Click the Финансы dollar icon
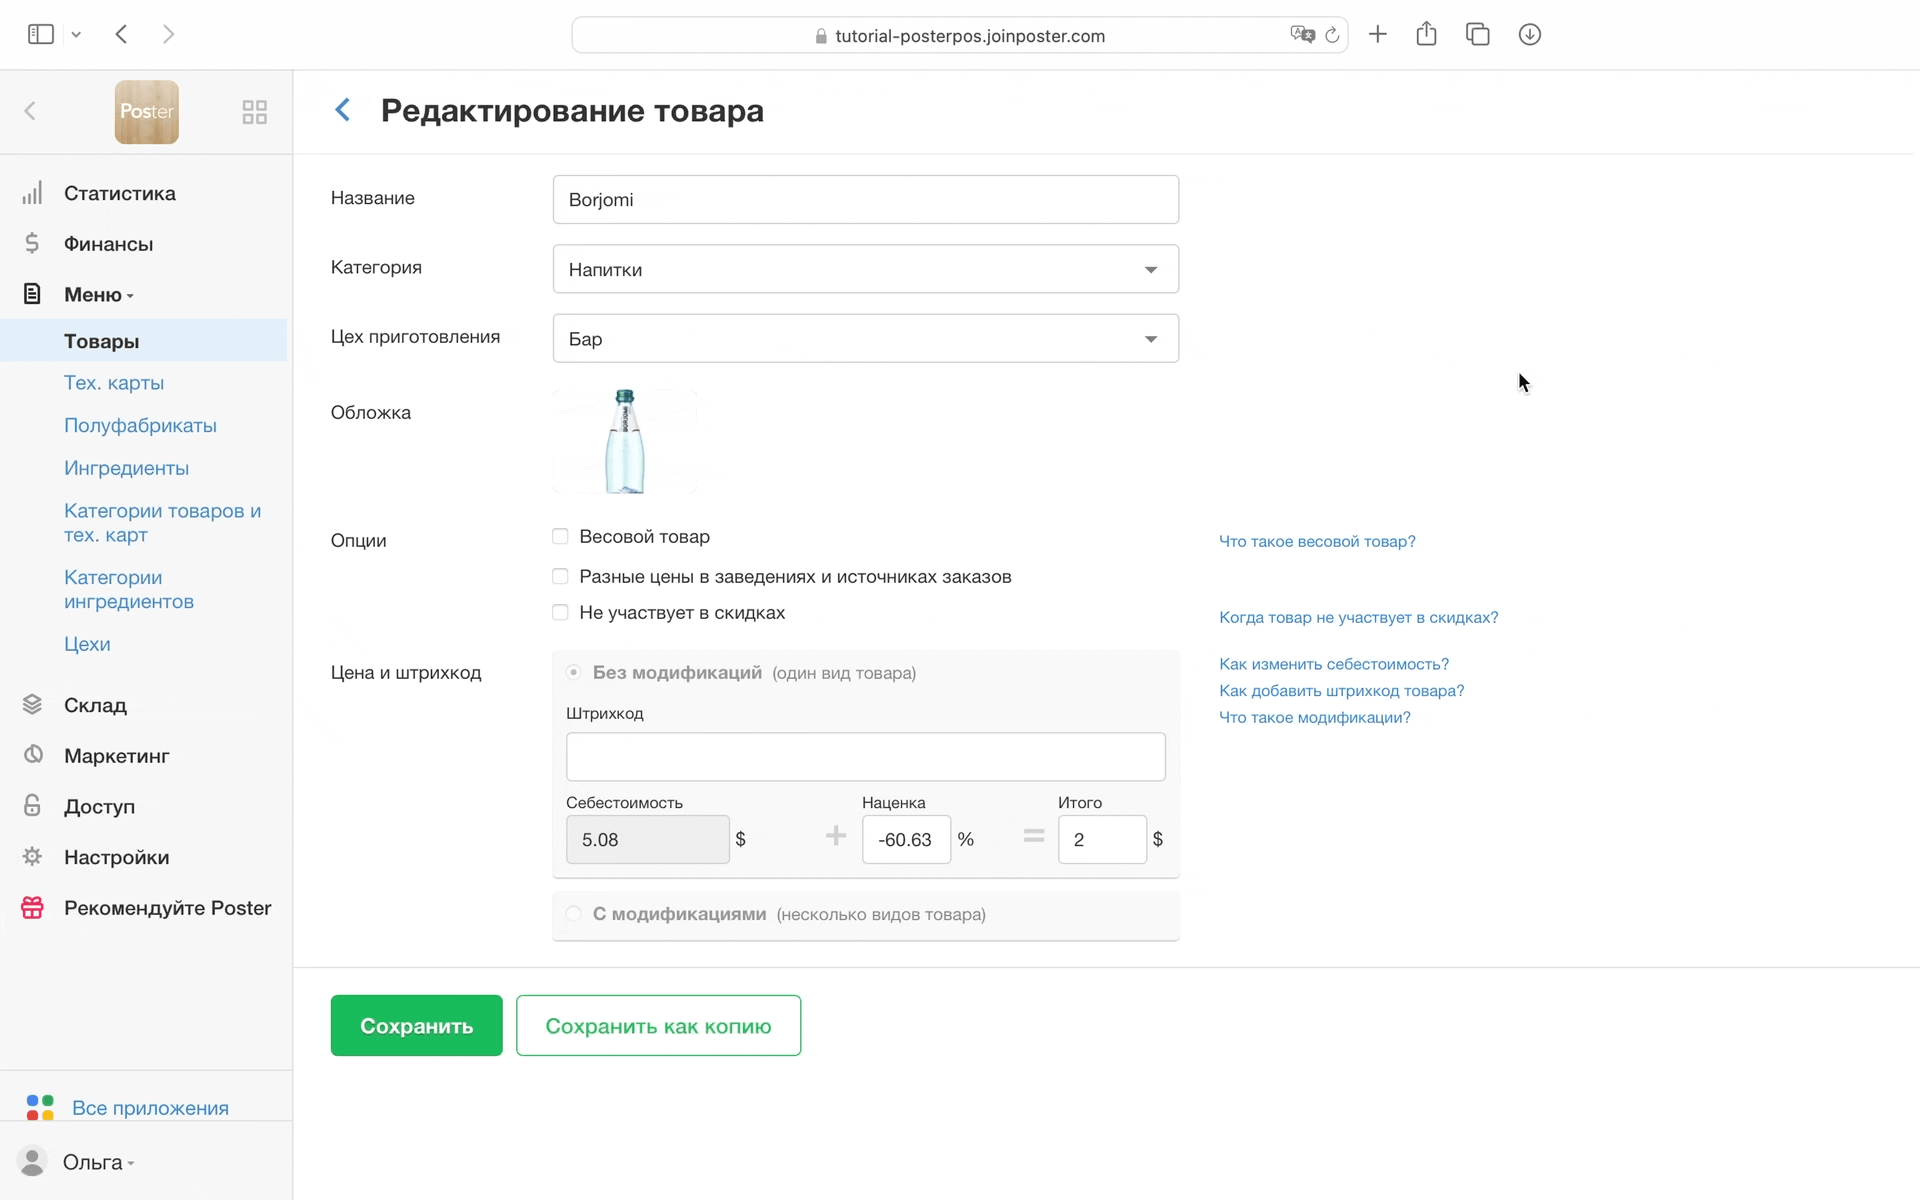 click(32, 244)
